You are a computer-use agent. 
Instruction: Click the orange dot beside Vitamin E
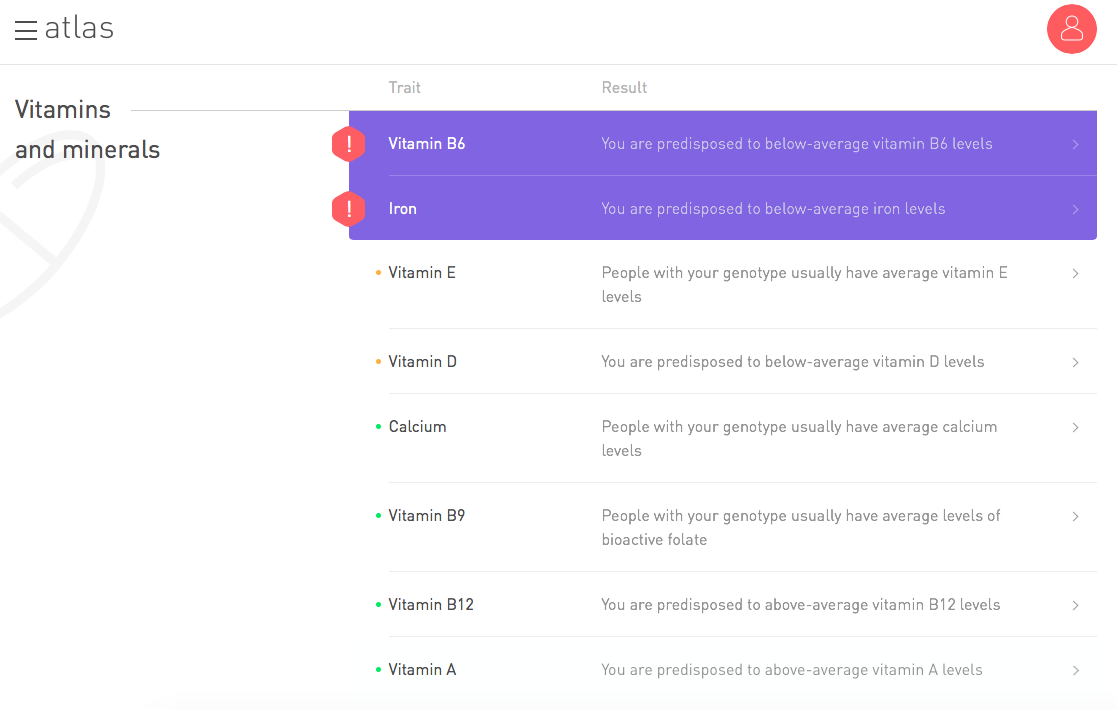[x=378, y=272]
